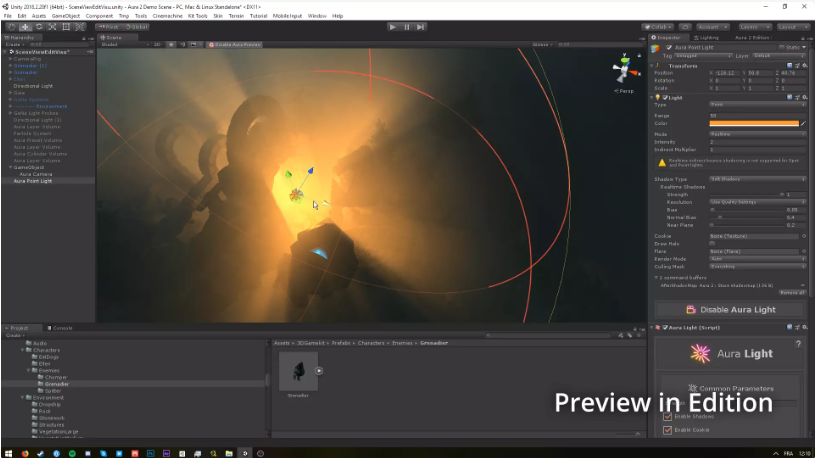Click the Step forward button
Viewport: 820px width, 458px height.
(x=421, y=27)
